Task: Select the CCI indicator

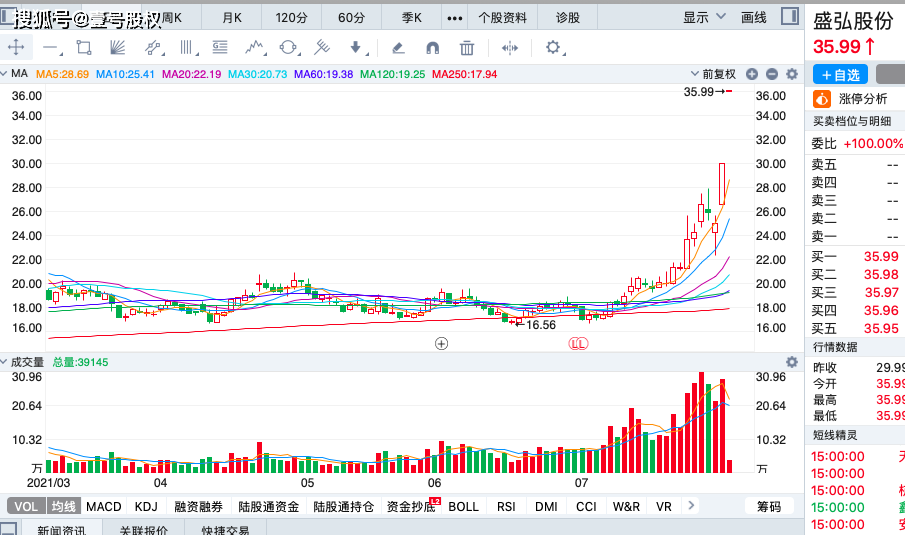Action: [586, 506]
